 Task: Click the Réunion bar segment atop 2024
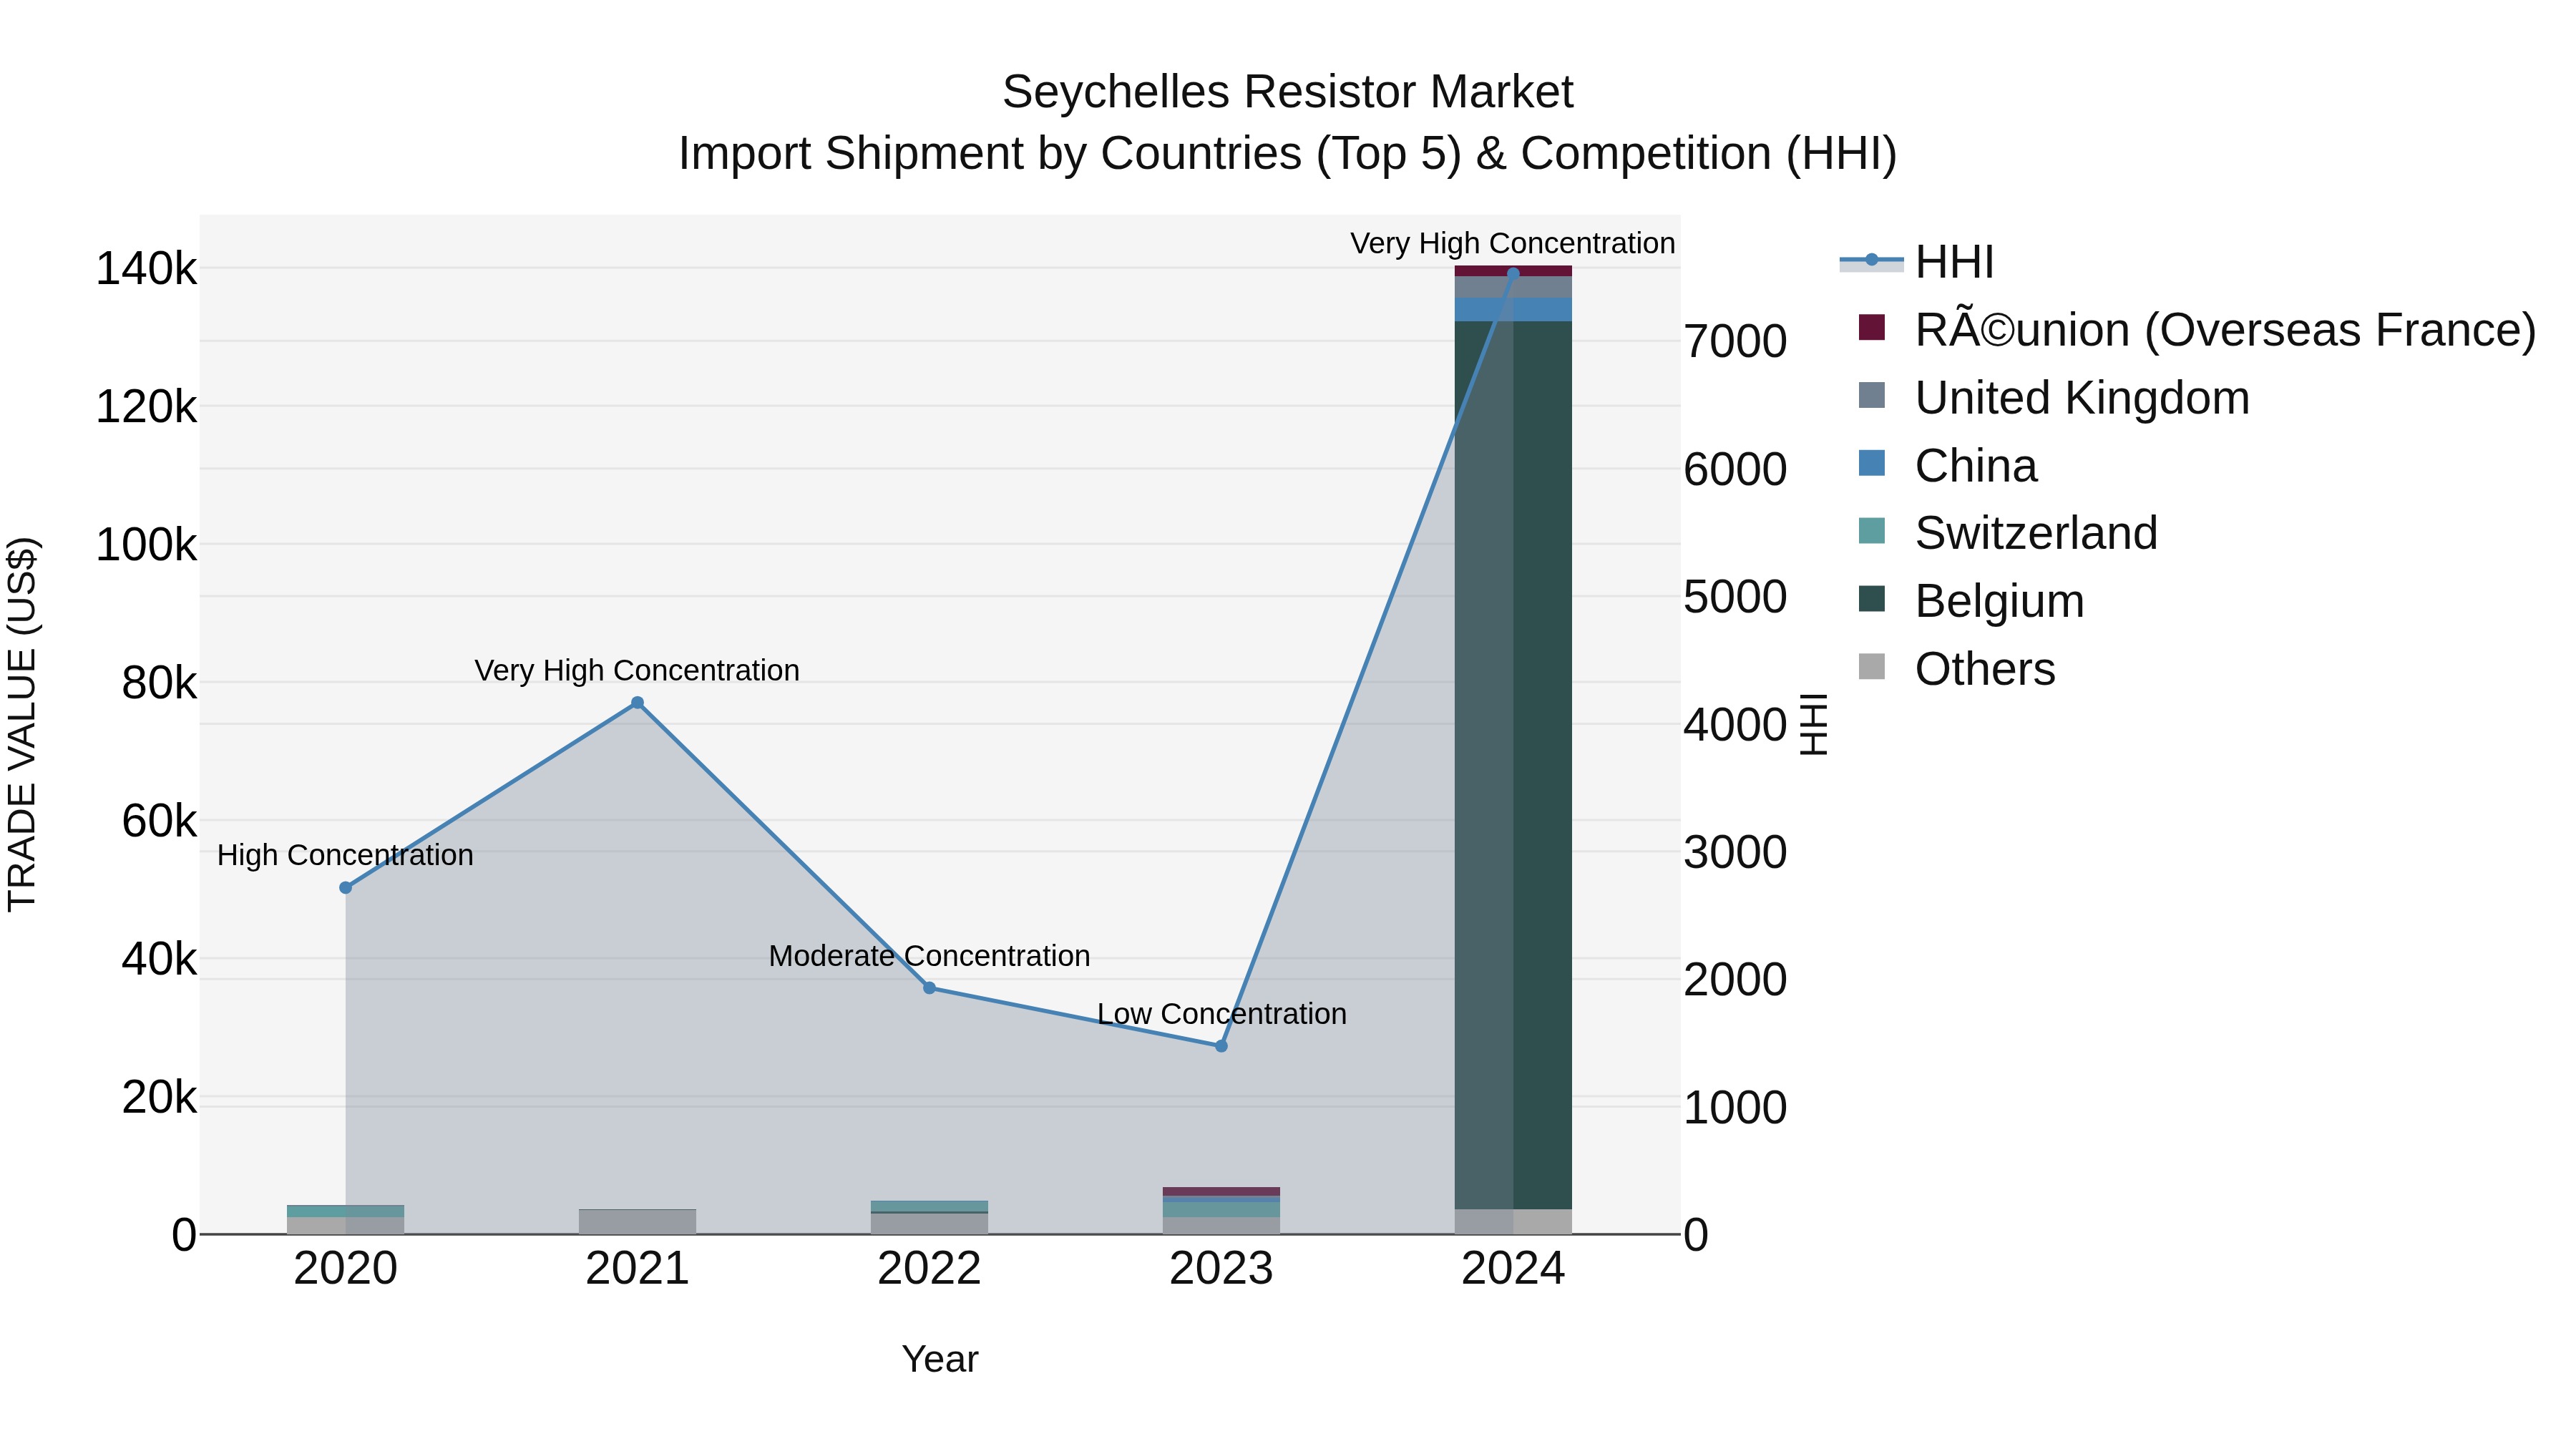click(1513, 271)
